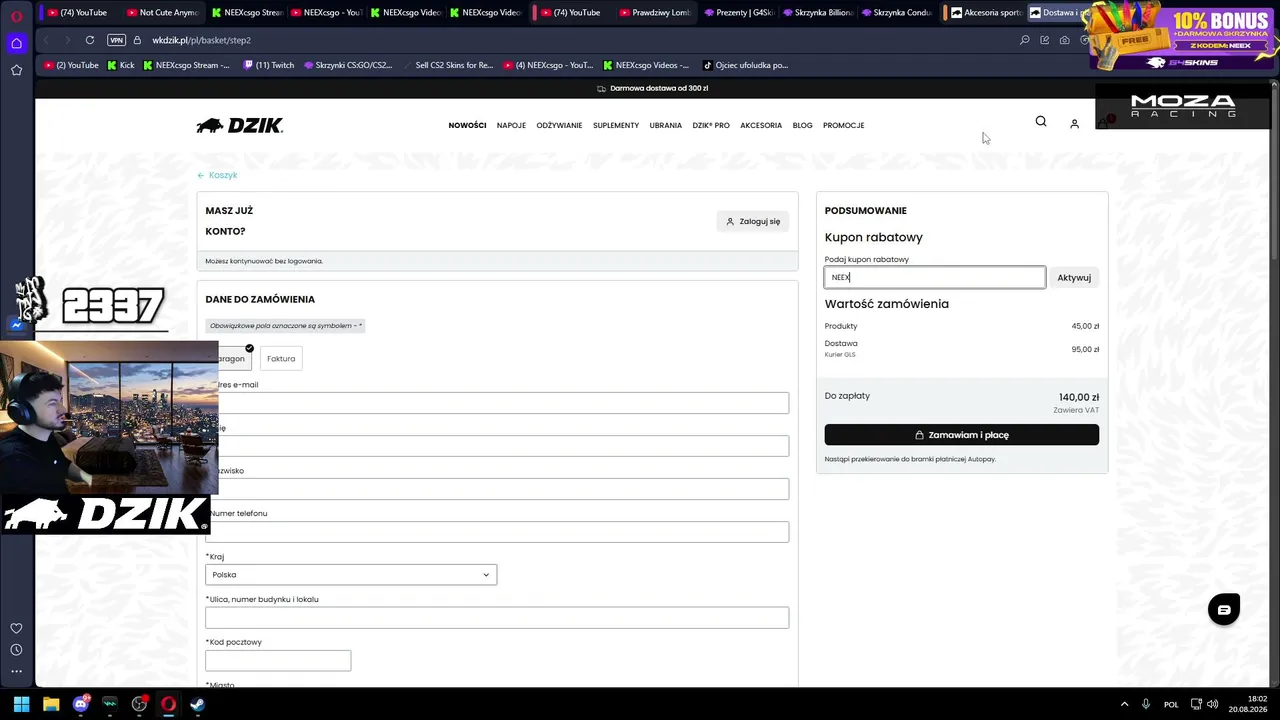The width and height of the screenshot is (1280, 720).
Task: Click the Opera menu logo icon
Action: point(16,14)
